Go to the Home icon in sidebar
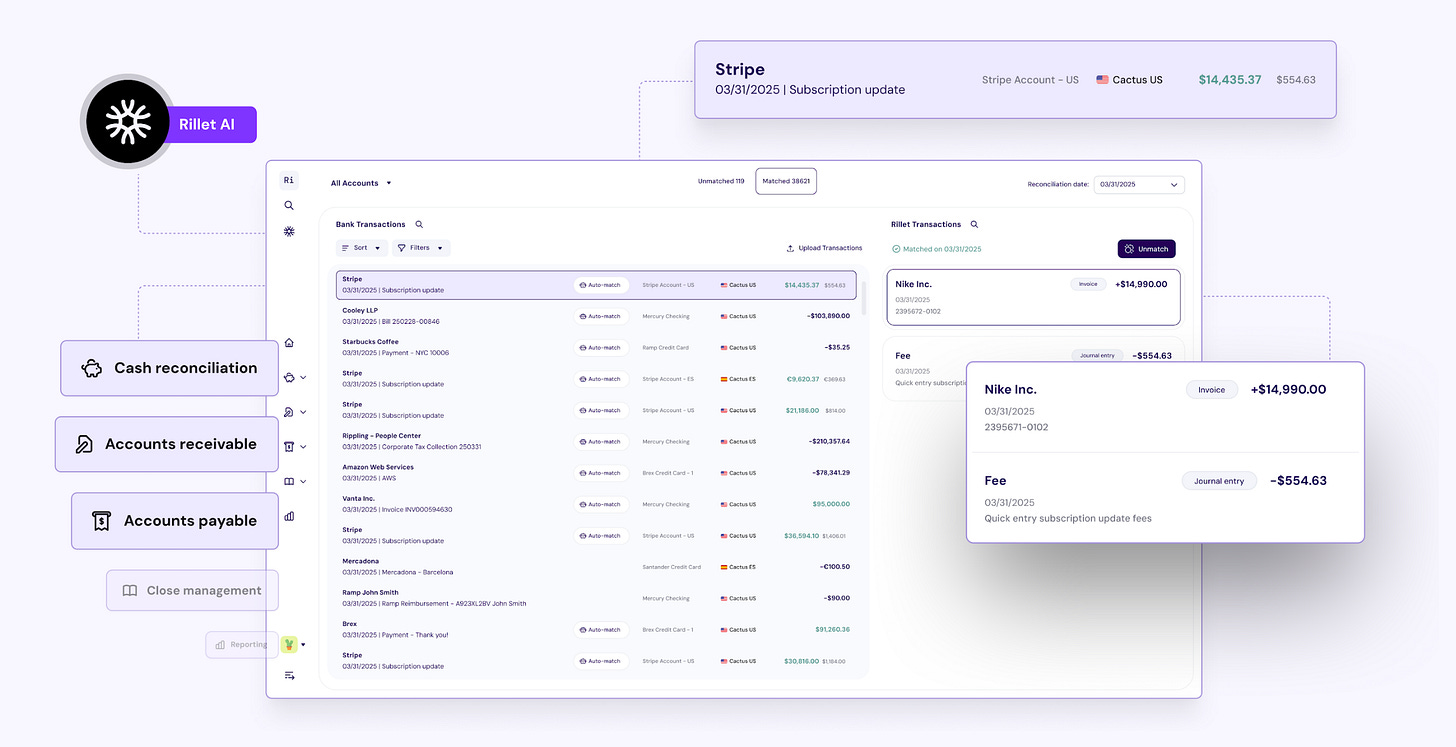The image size is (1456, 747). point(289,342)
